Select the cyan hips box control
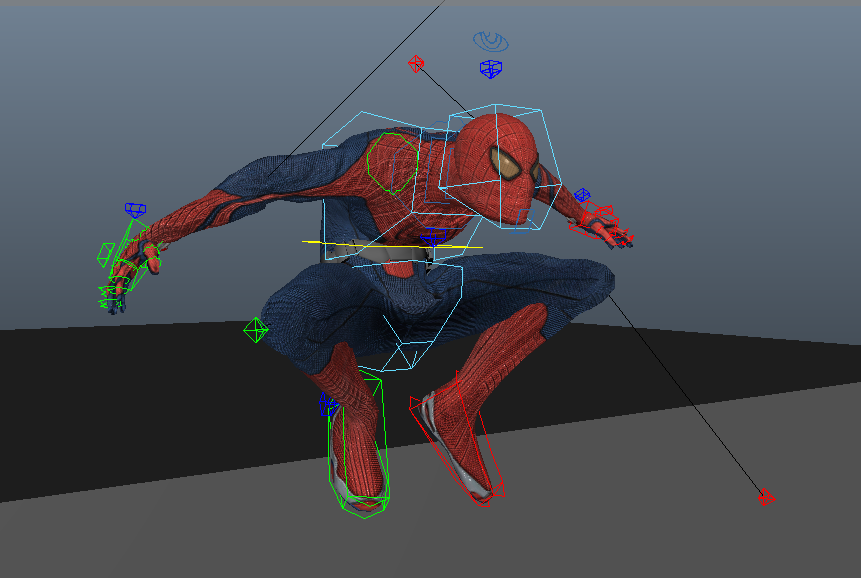861x578 pixels. pyautogui.click(x=409, y=317)
